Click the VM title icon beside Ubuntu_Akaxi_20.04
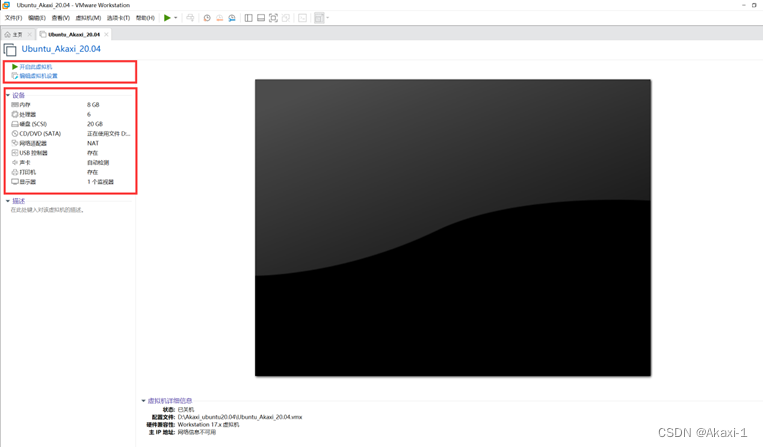Image resolution: width=763 pixels, height=447 pixels. pyautogui.click(x=10, y=50)
